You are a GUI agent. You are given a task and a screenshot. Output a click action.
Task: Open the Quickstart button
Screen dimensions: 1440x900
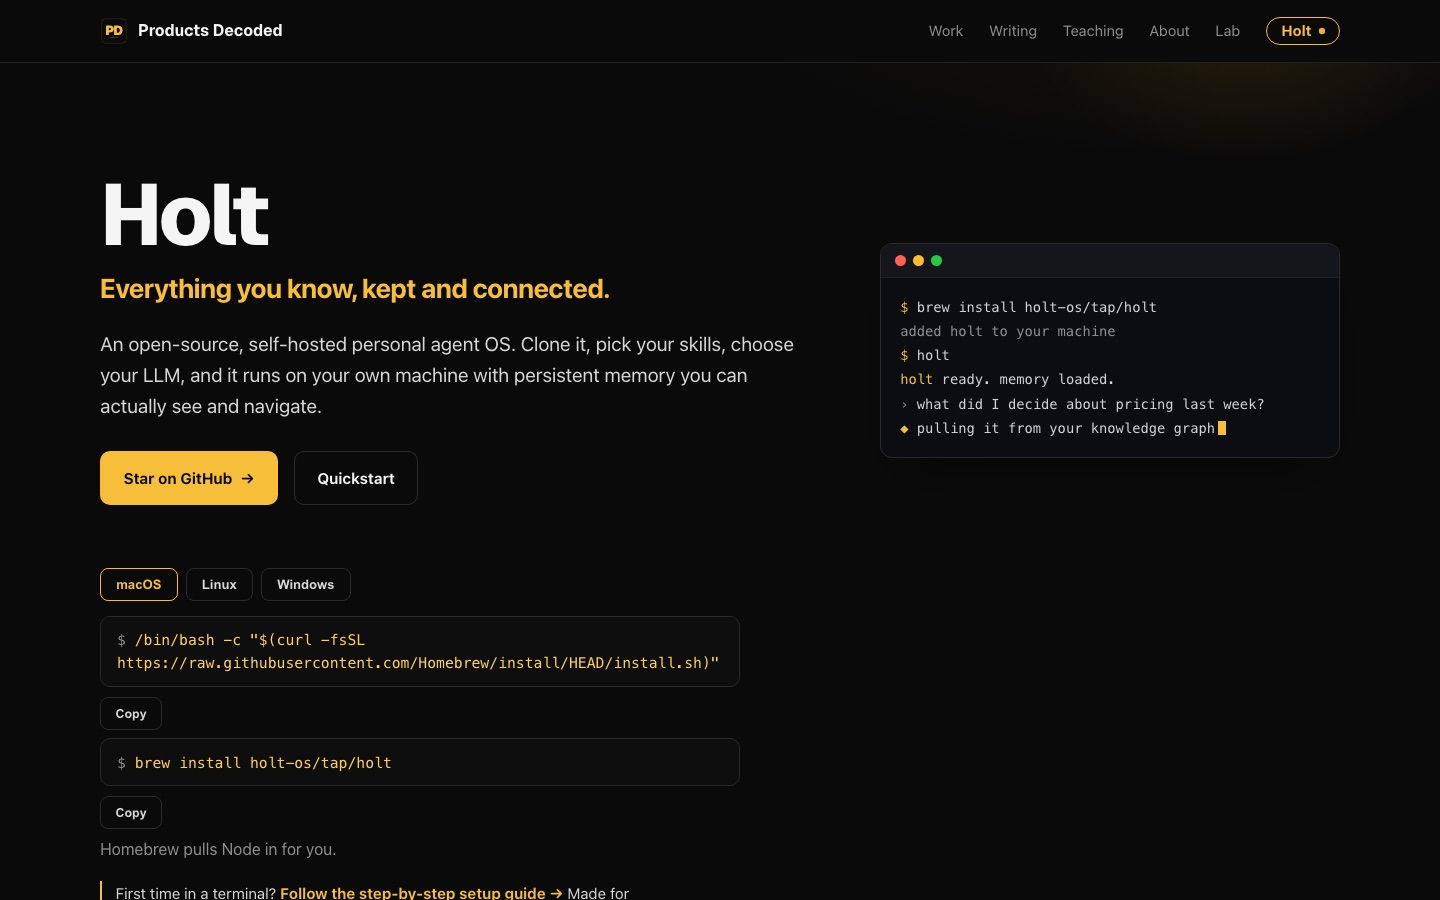coord(356,478)
